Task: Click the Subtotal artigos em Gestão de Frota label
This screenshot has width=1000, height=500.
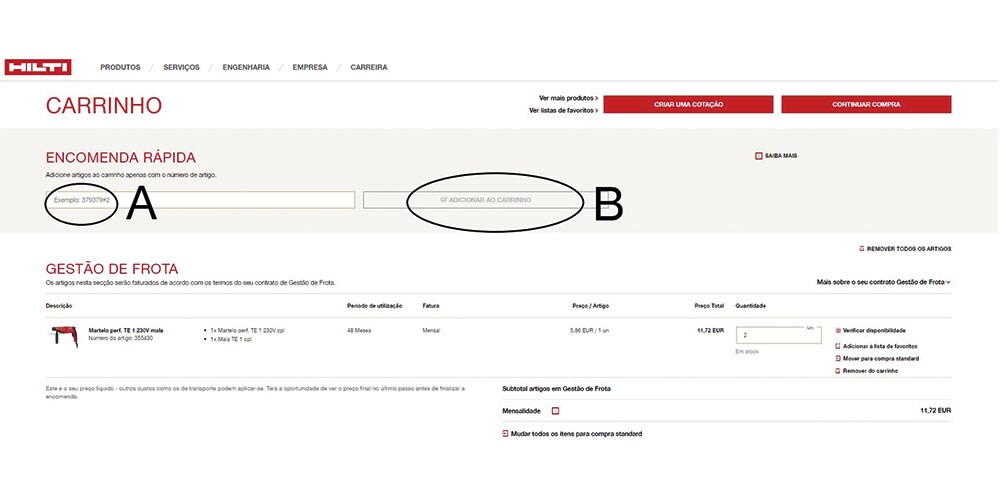Action: (557, 388)
